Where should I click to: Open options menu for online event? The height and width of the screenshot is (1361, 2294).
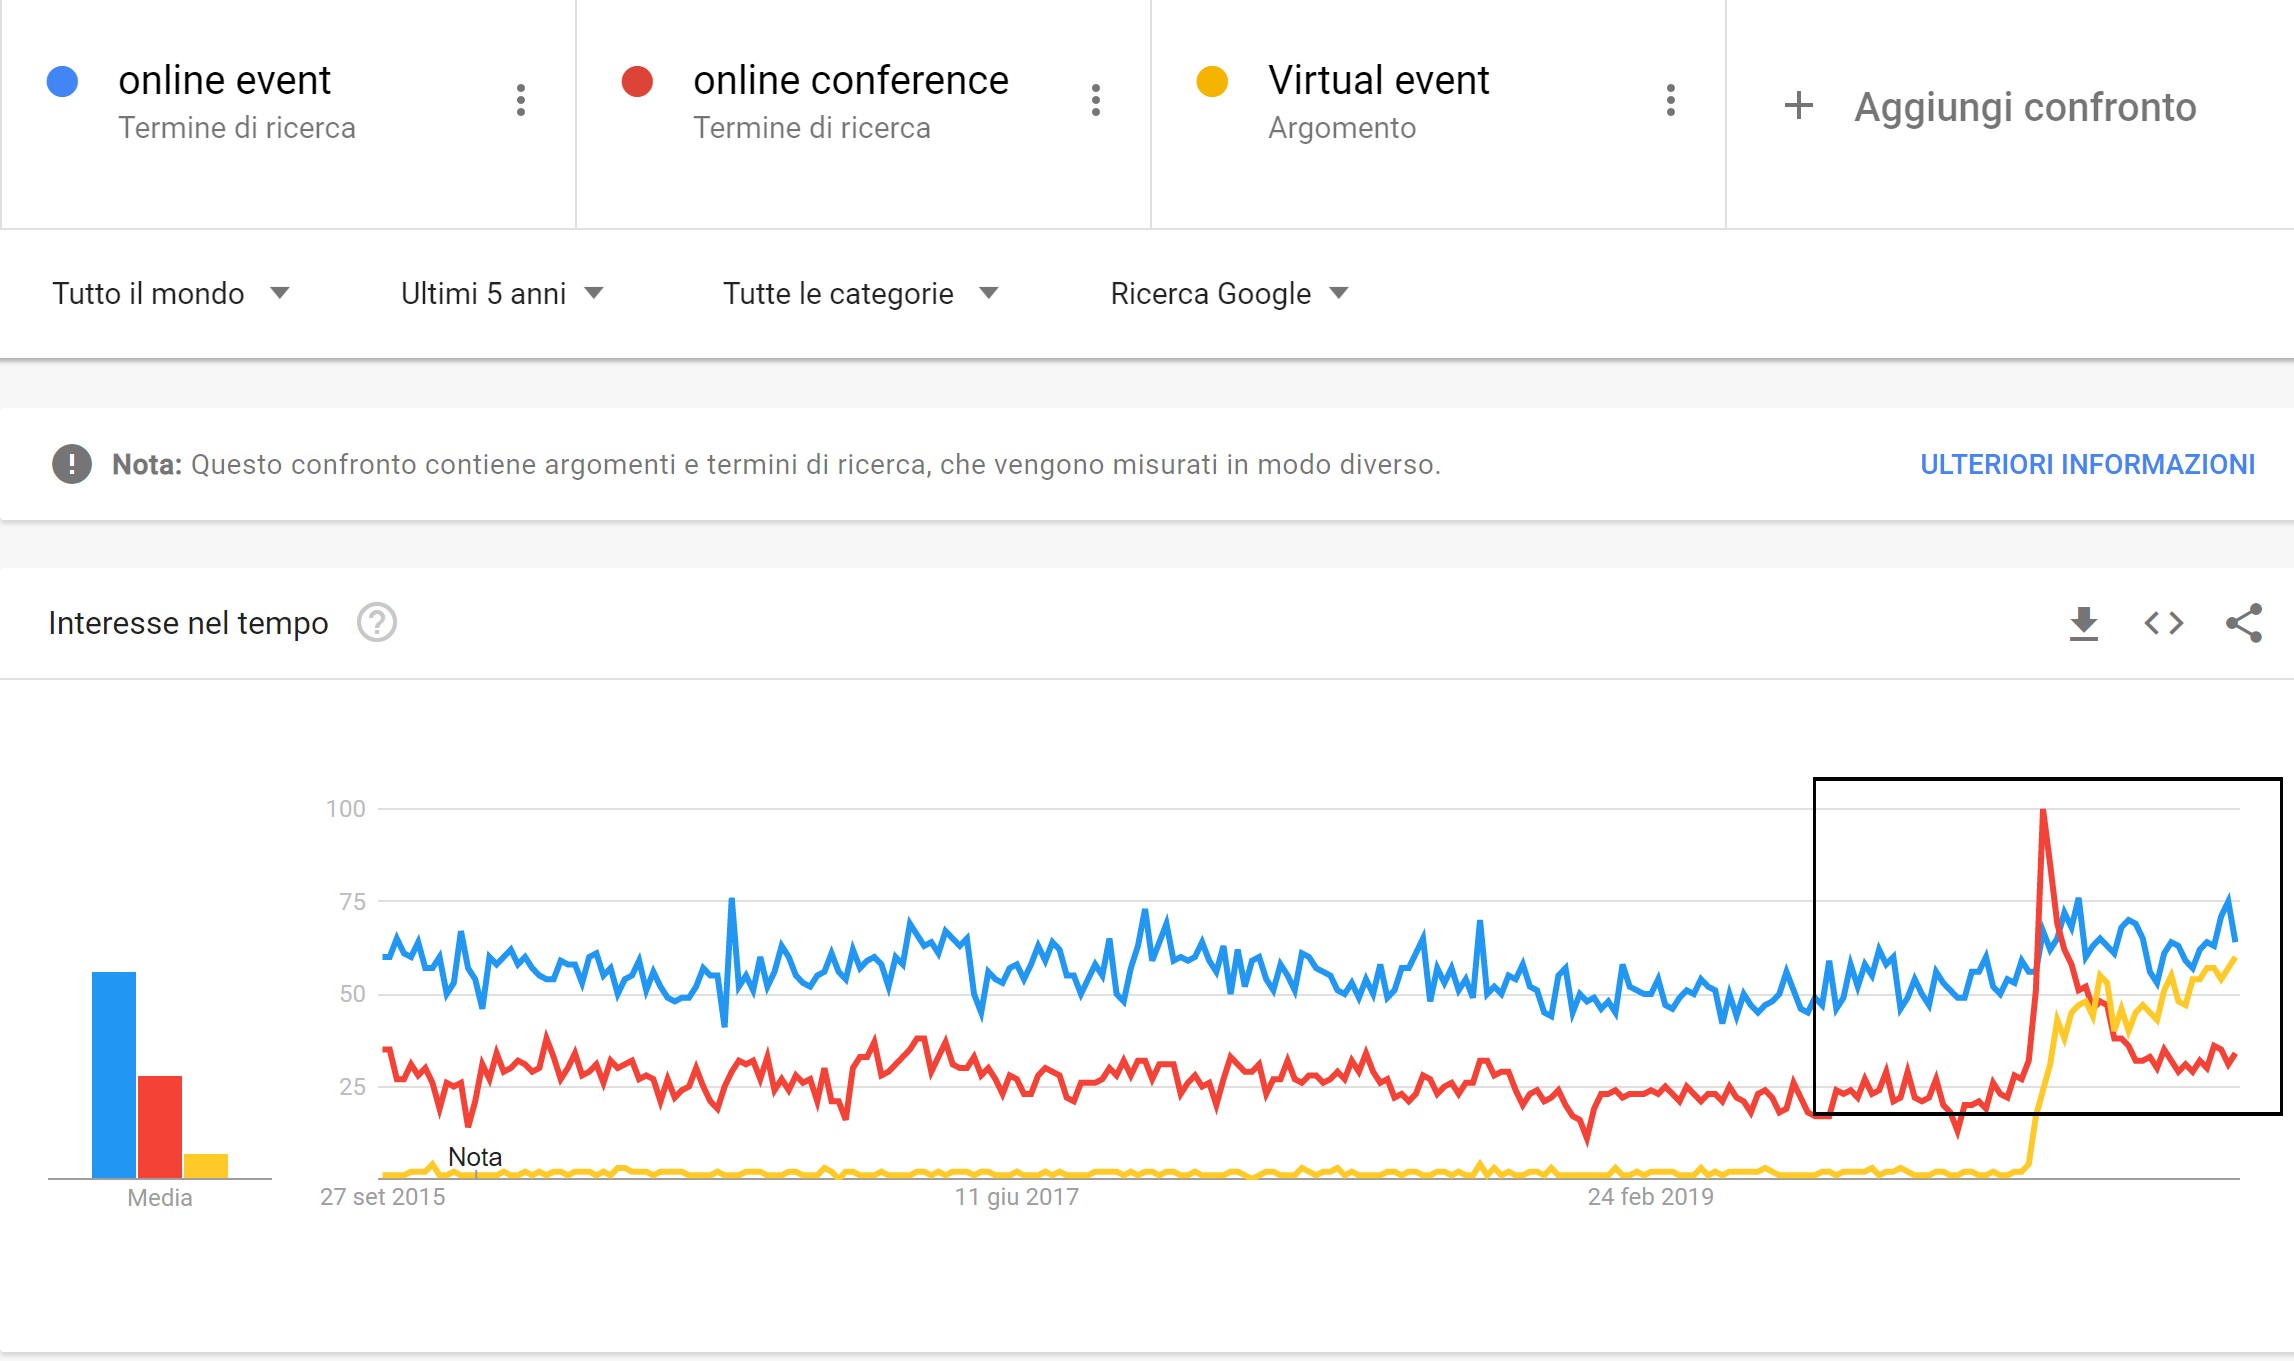(x=521, y=100)
